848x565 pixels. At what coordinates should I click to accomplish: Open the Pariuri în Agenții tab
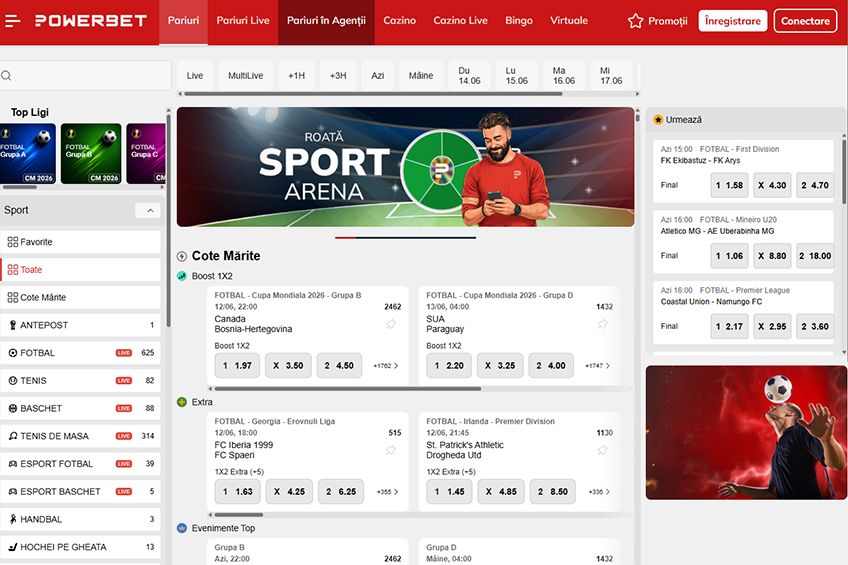326,22
